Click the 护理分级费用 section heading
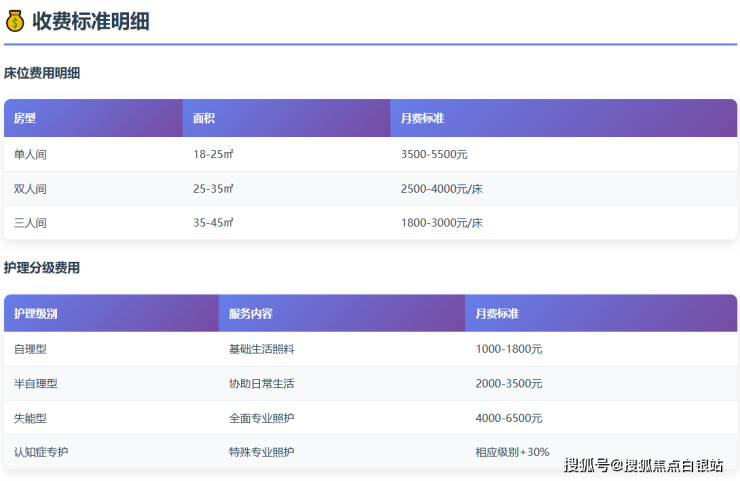The height and width of the screenshot is (481, 740). [x=42, y=268]
